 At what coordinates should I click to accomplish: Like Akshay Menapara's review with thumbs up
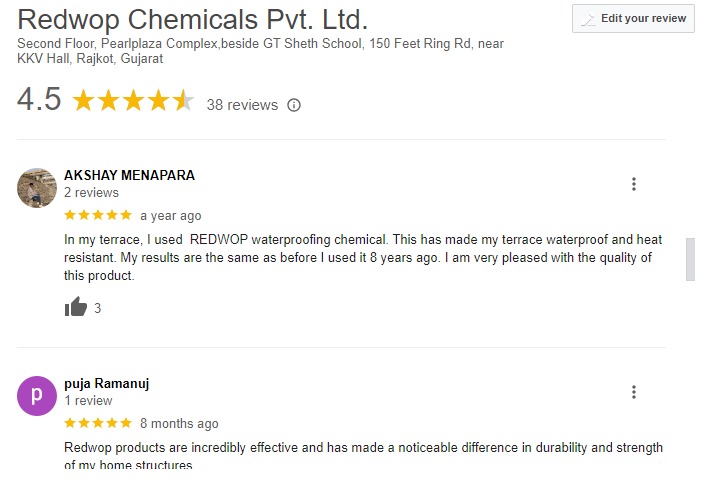[76, 308]
